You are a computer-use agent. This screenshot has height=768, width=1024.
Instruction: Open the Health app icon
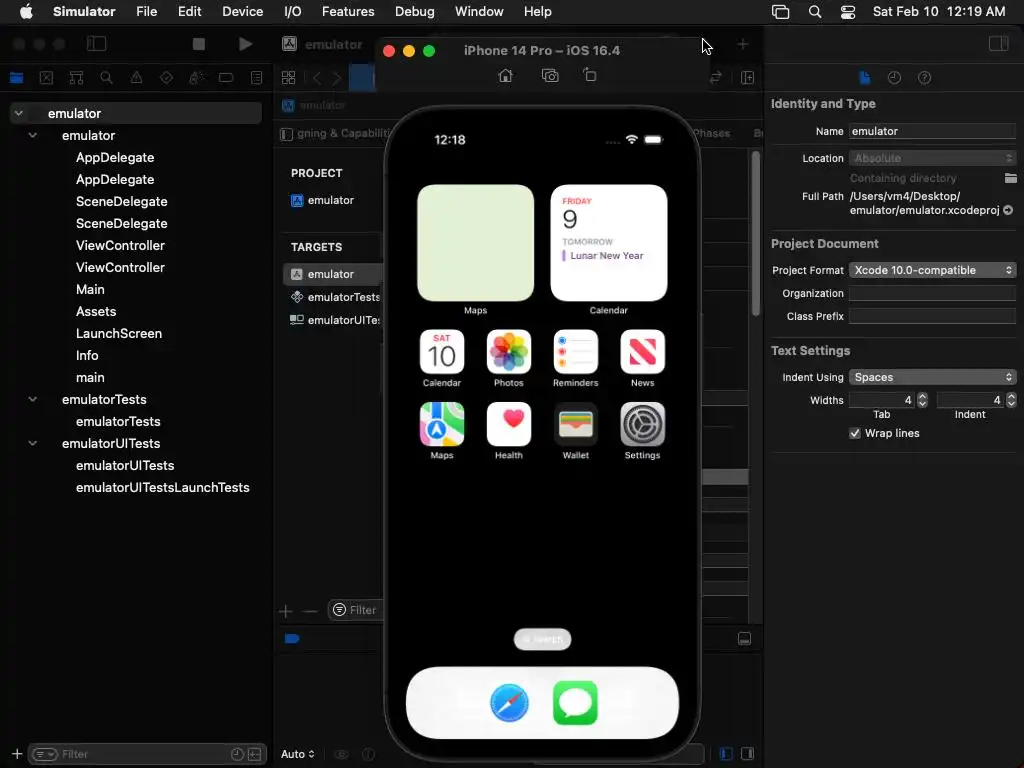[509, 424]
